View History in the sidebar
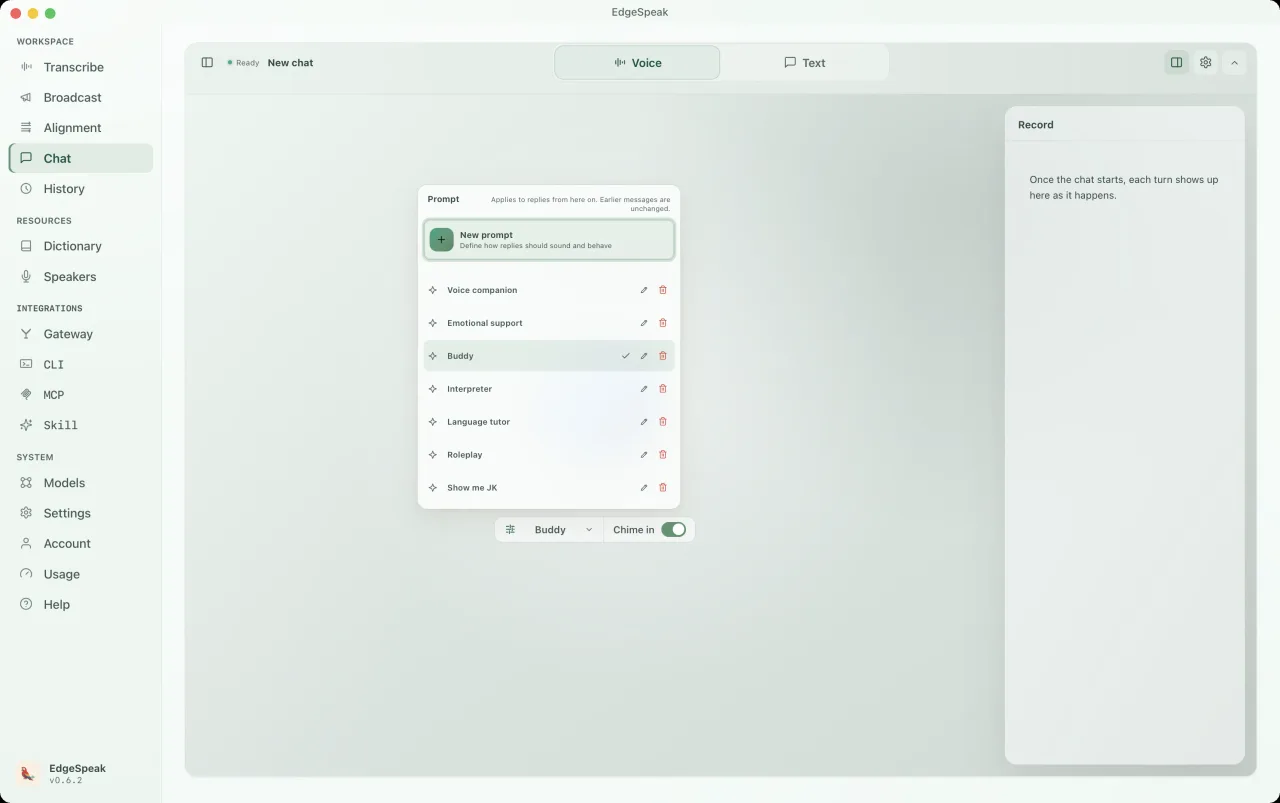1280x803 pixels. point(81,189)
